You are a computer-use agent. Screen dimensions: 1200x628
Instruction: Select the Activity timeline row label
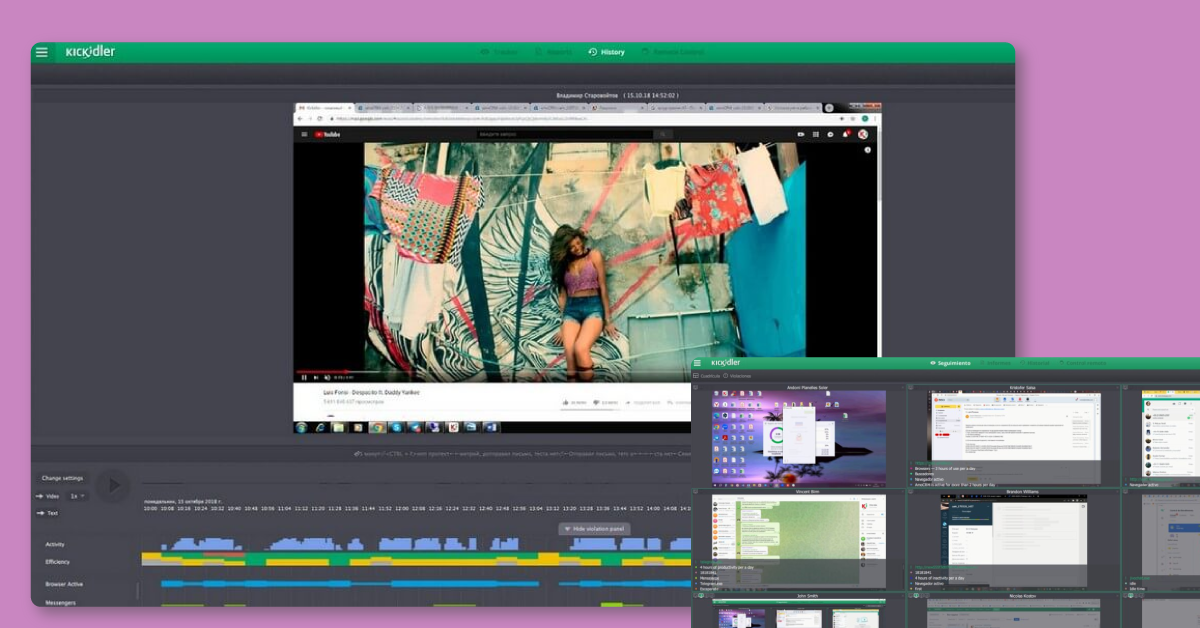pos(56,545)
